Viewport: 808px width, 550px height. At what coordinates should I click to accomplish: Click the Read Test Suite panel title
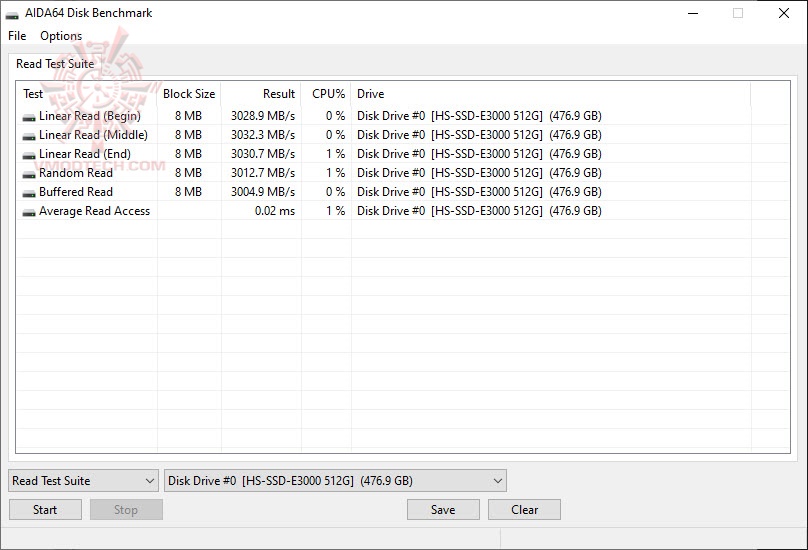[55, 64]
